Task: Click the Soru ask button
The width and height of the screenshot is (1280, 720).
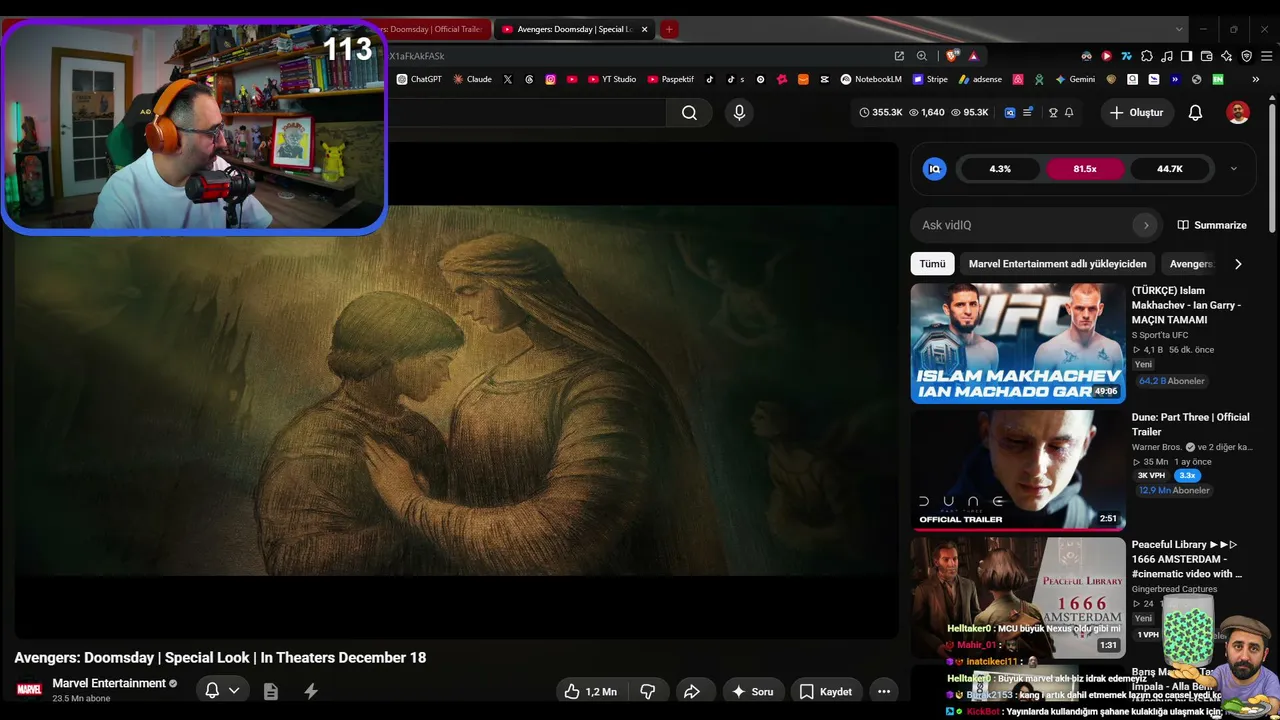Action: tap(753, 691)
